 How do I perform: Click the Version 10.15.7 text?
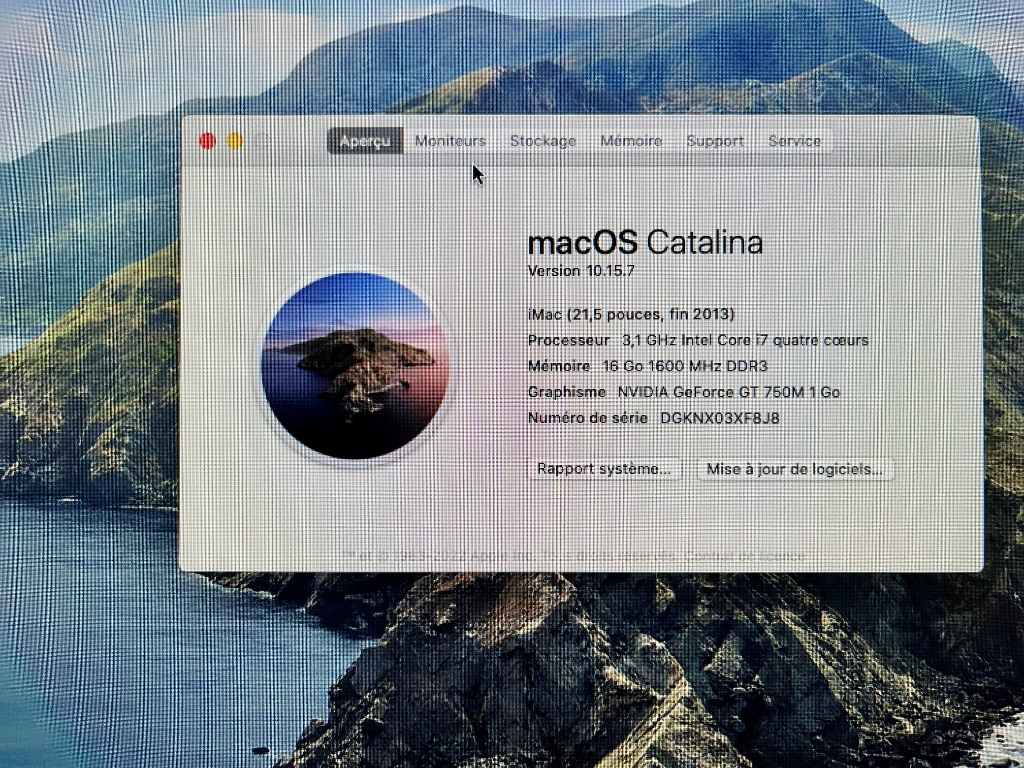(x=581, y=271)
